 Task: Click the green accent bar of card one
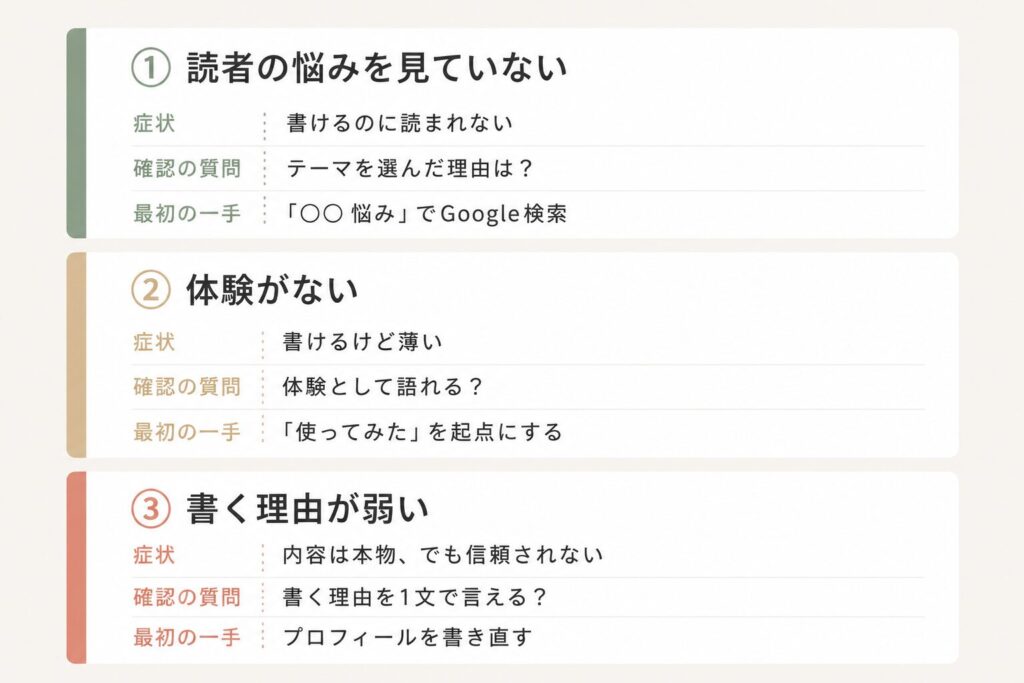click(x=76, y=133)
